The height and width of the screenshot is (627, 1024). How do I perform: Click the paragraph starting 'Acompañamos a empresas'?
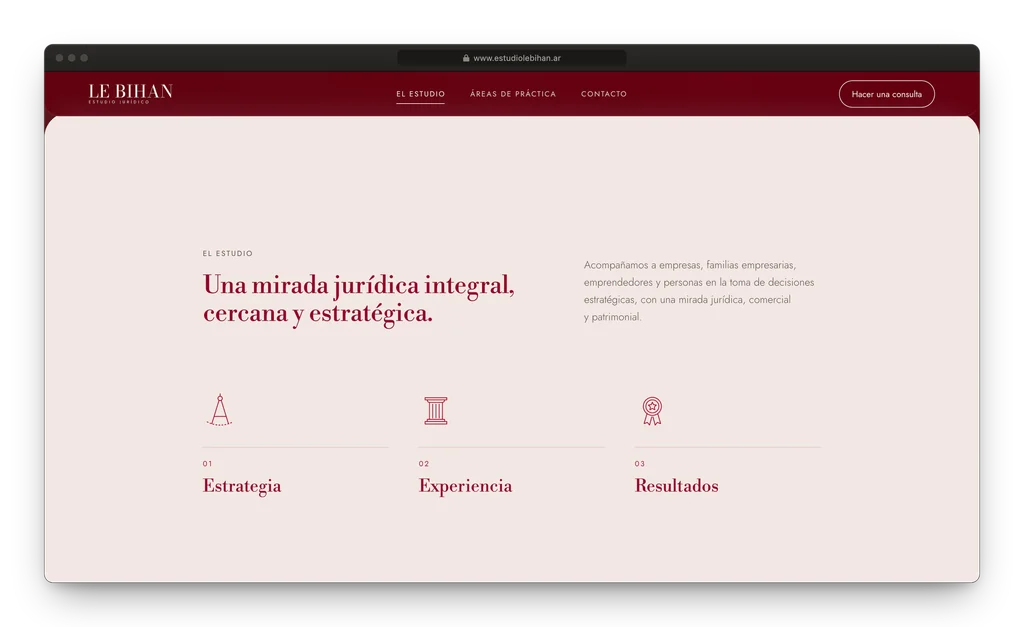699,291
